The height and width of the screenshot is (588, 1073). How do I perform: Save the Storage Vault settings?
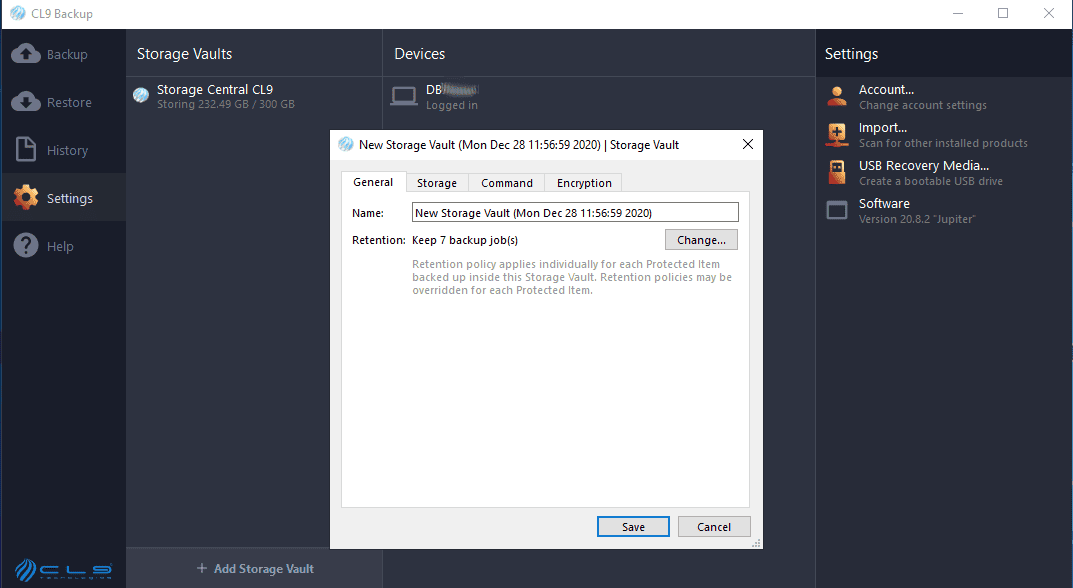[633, 526]
